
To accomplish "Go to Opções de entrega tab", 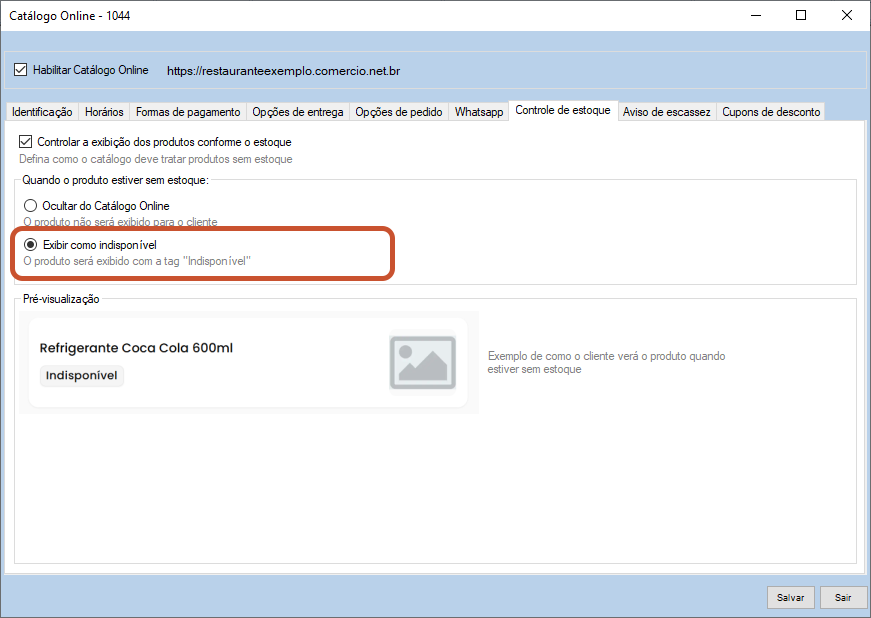I will (298, 112).
